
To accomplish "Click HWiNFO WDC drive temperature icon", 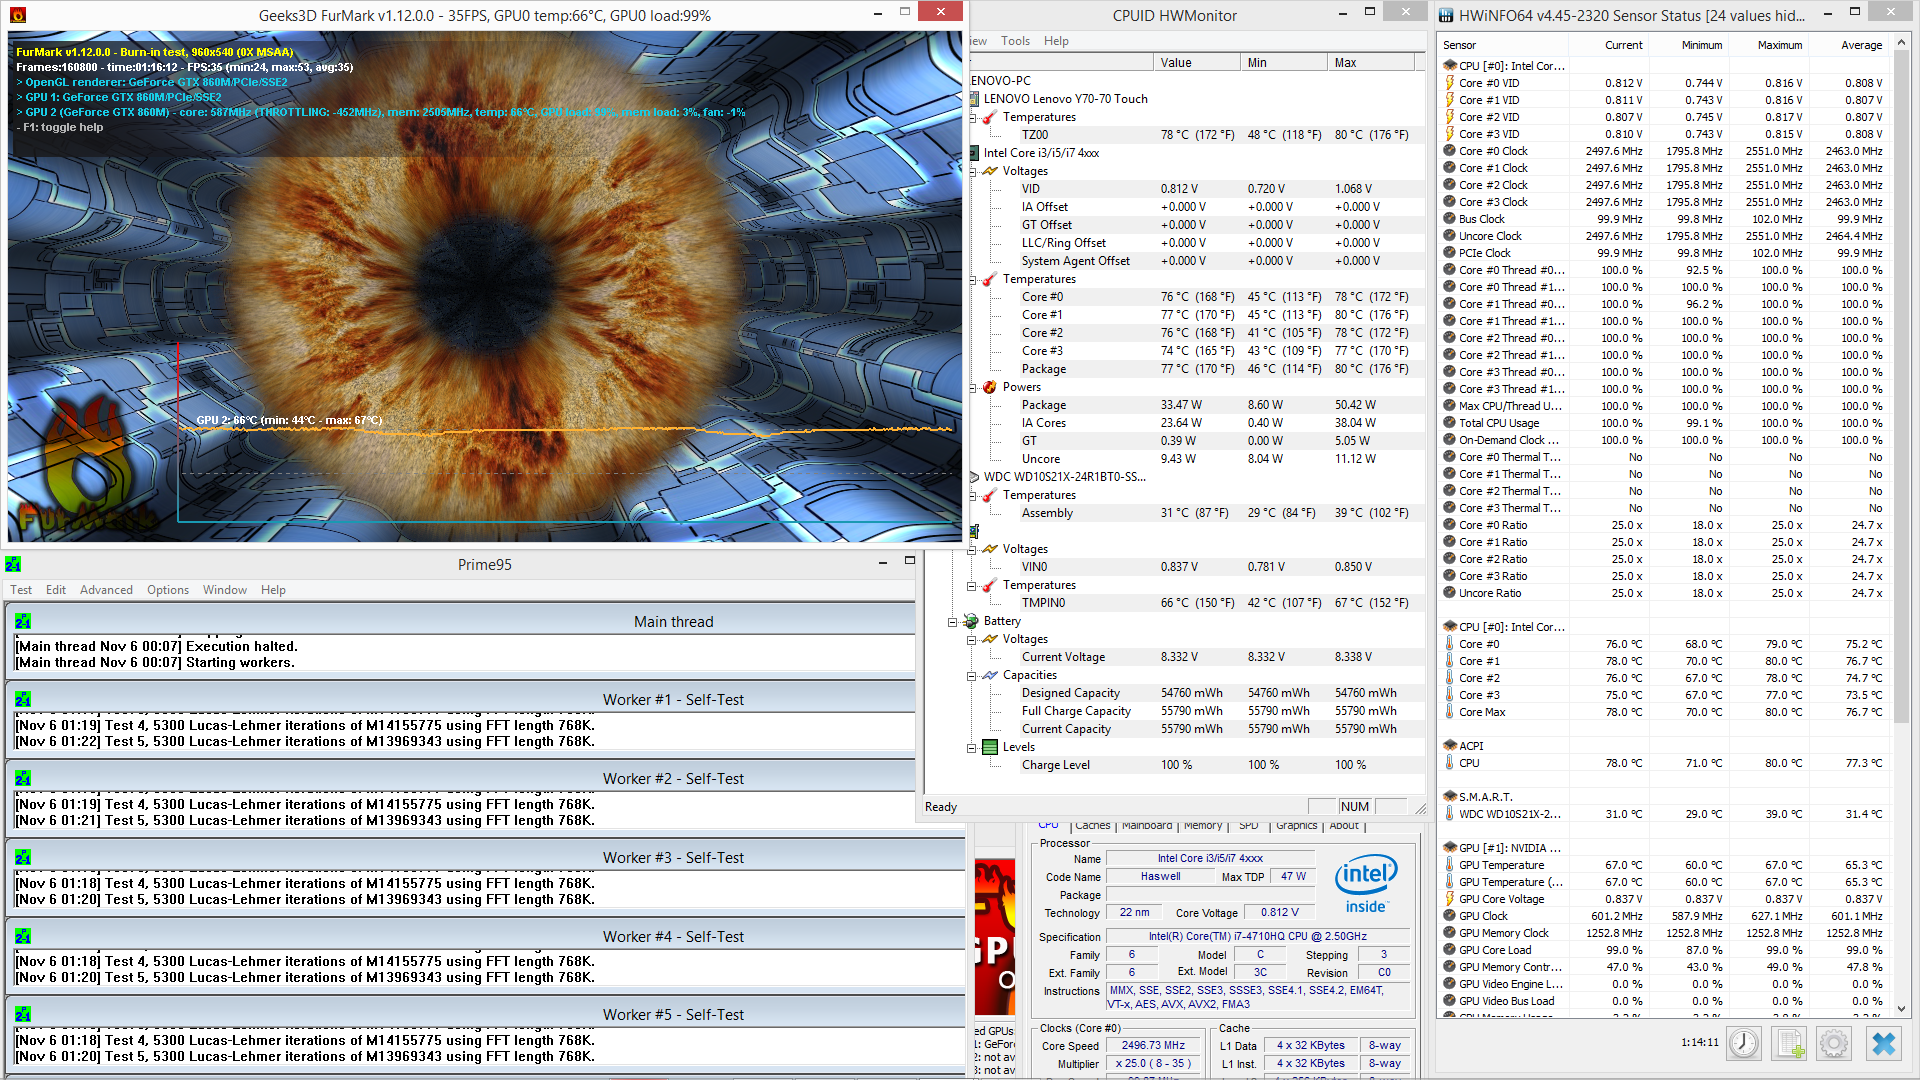I will [1449, 814].
